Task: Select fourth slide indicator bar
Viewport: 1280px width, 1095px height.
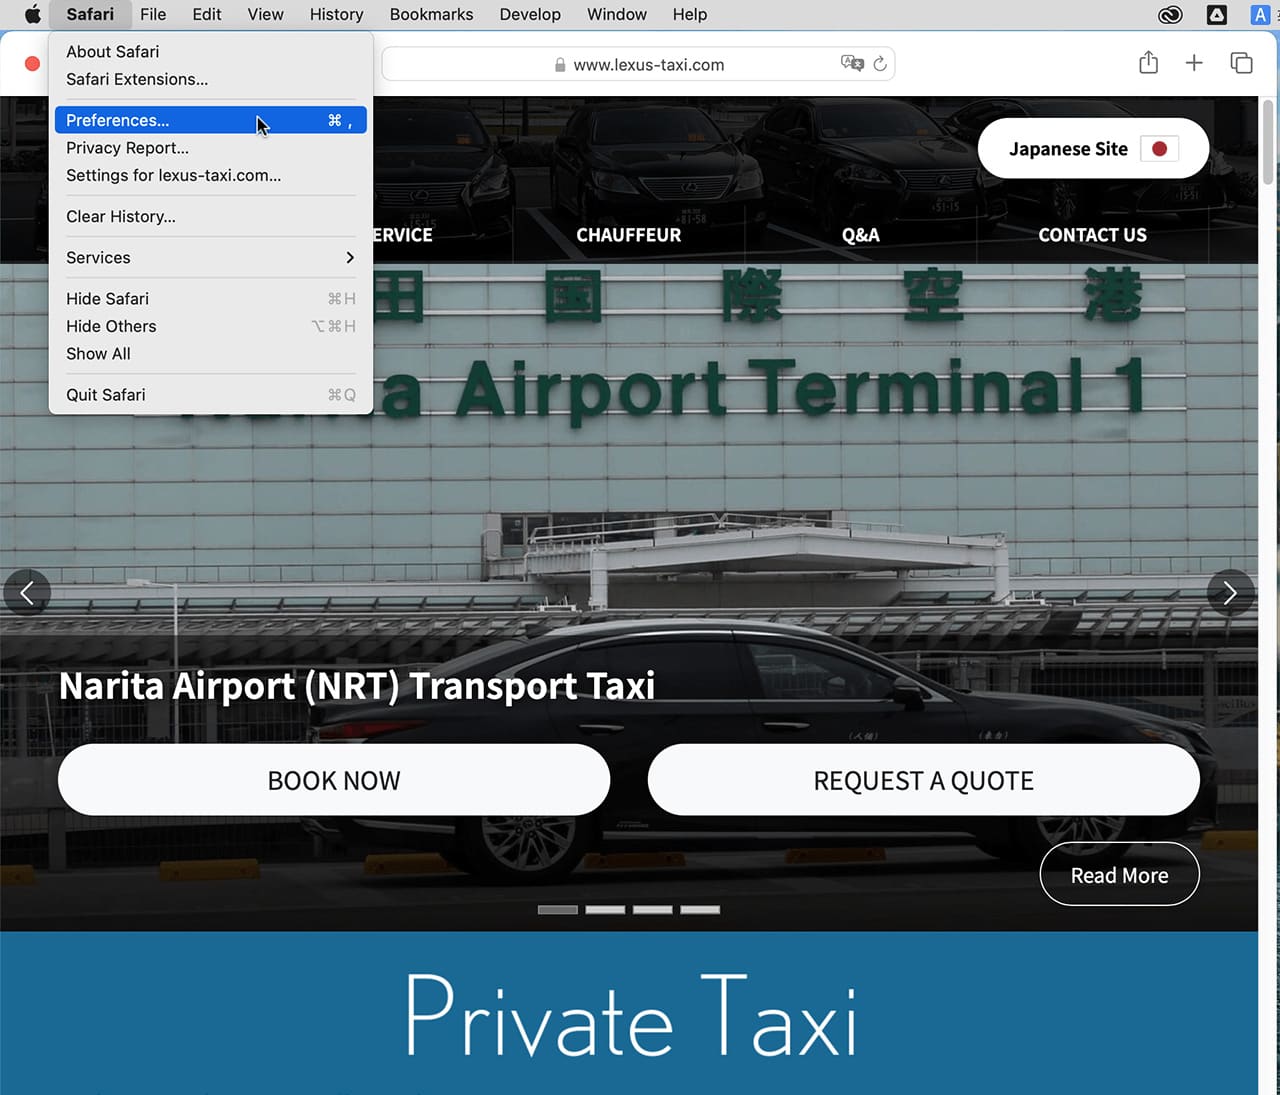Action: coord(700,910)
